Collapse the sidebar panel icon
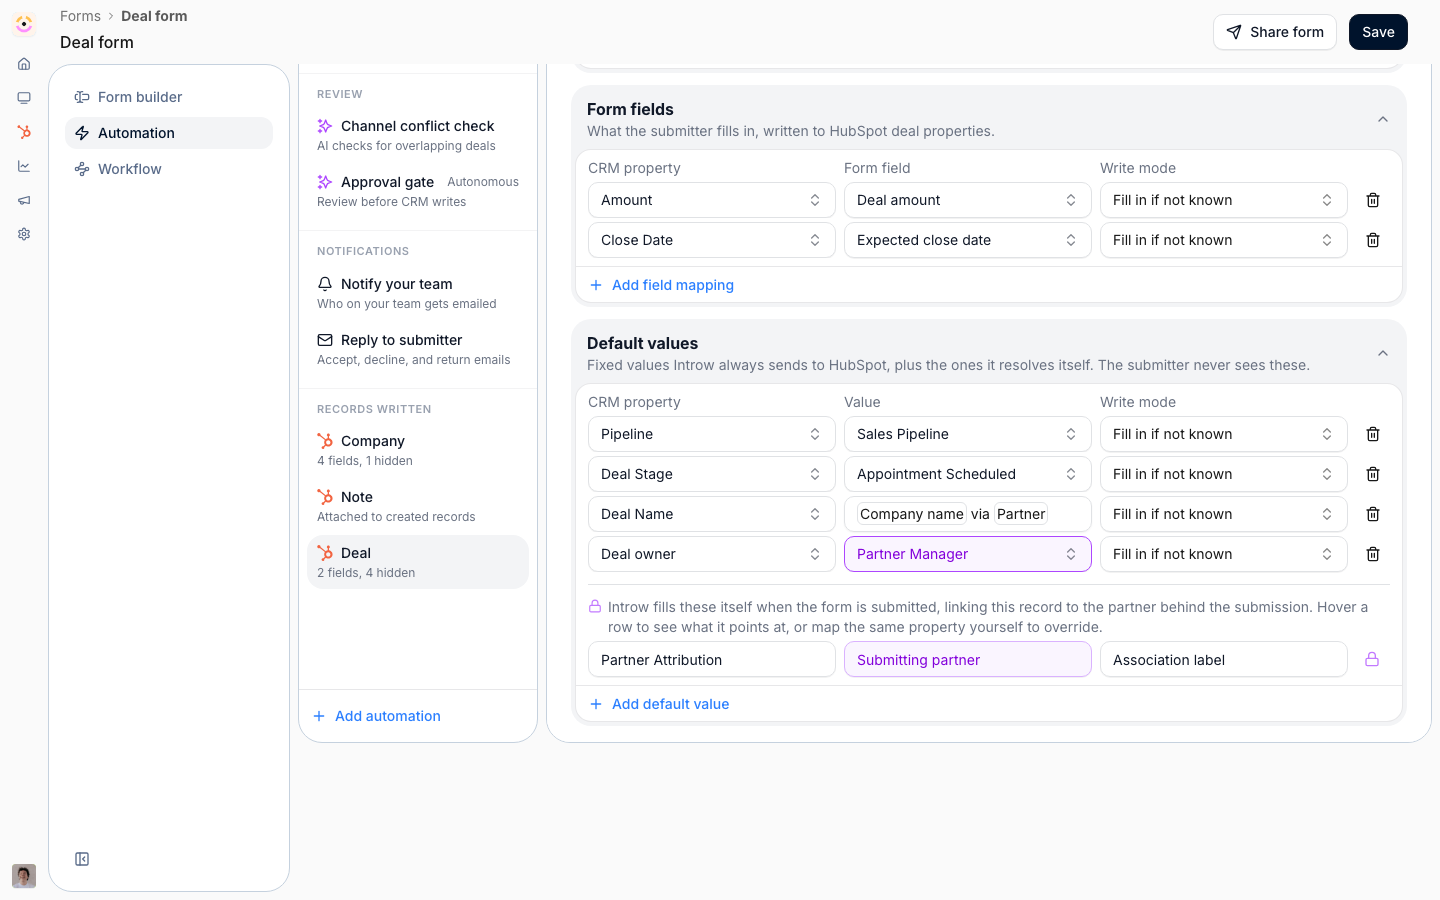1440x900 pixels. (82, 859)
